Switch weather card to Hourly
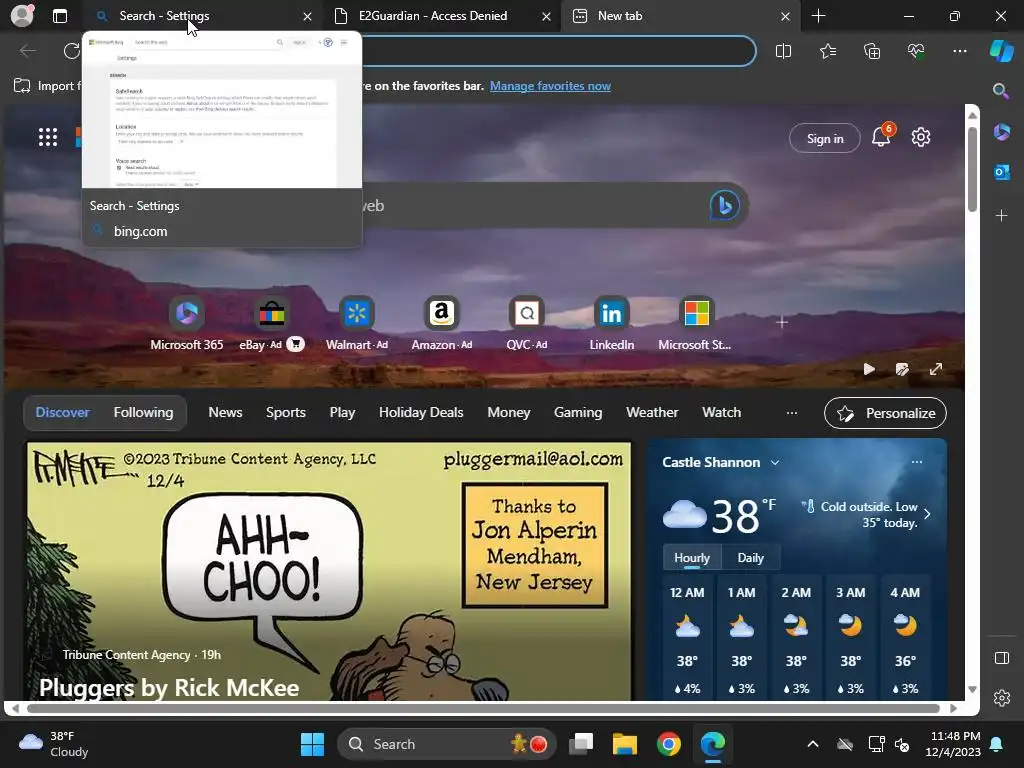The width and height of the screenshot is (1024, 768). 692,558
